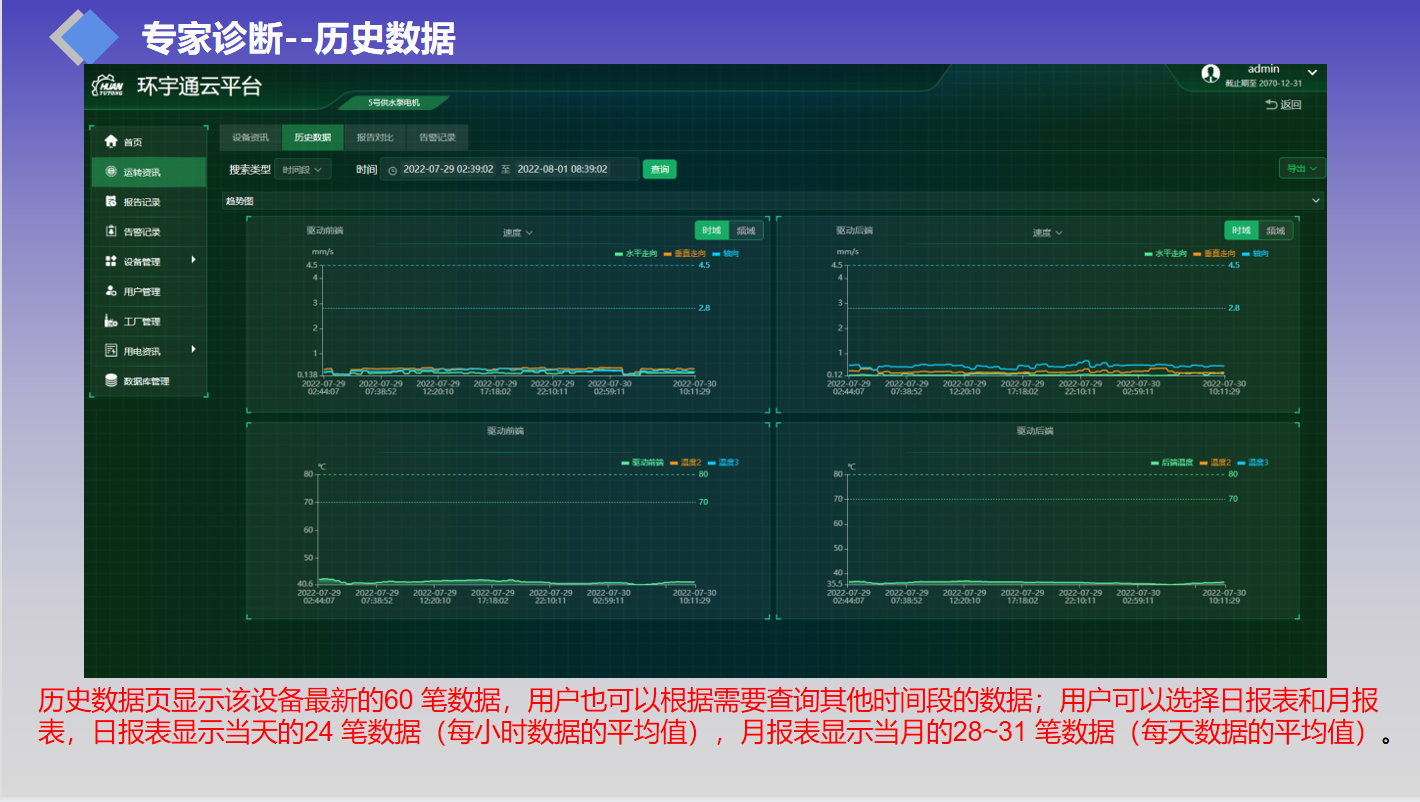Click the 工厂管理 factory icon
Image resolution: width=1420 pixels, height=802 pixels.
111,321
